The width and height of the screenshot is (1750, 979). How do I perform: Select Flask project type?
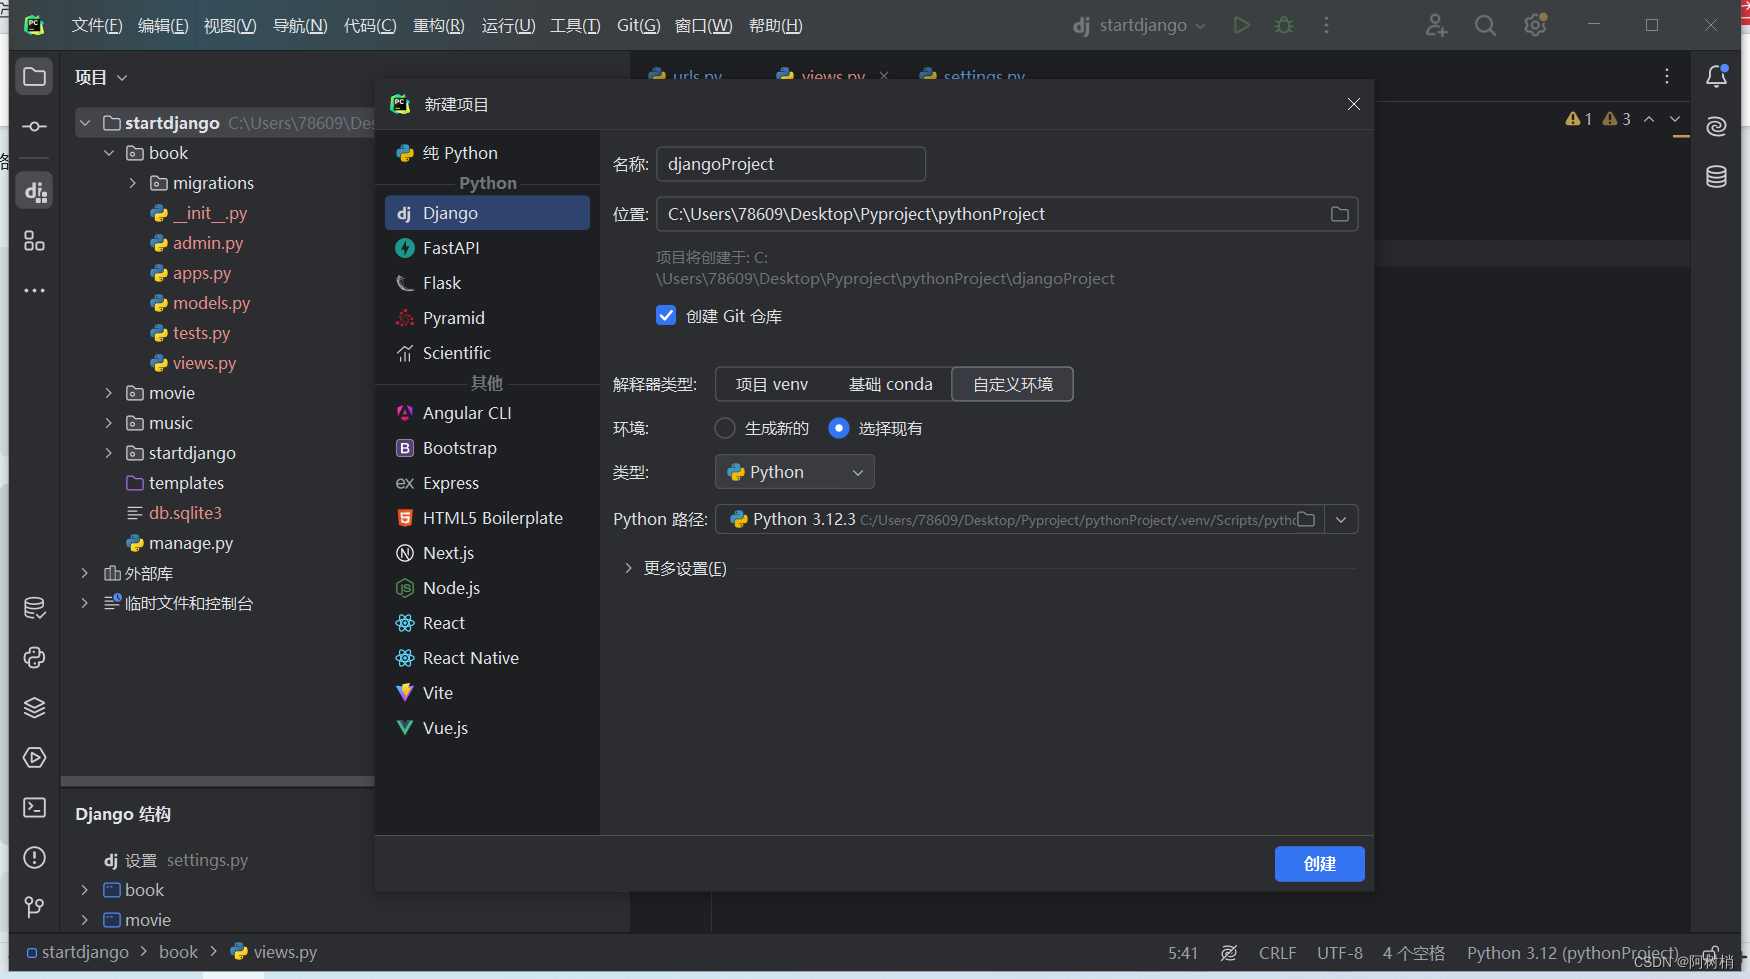point(487,283)
